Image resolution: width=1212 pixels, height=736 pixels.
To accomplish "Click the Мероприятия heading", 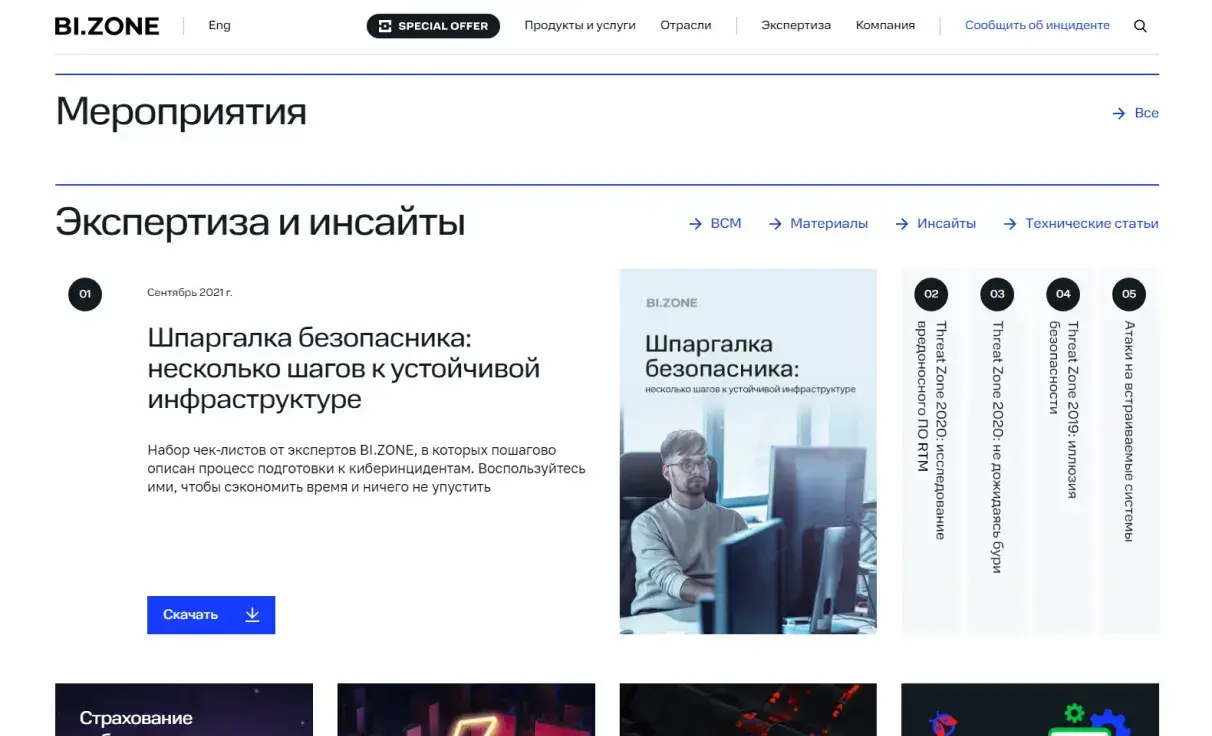I will (x=181, y=112).
